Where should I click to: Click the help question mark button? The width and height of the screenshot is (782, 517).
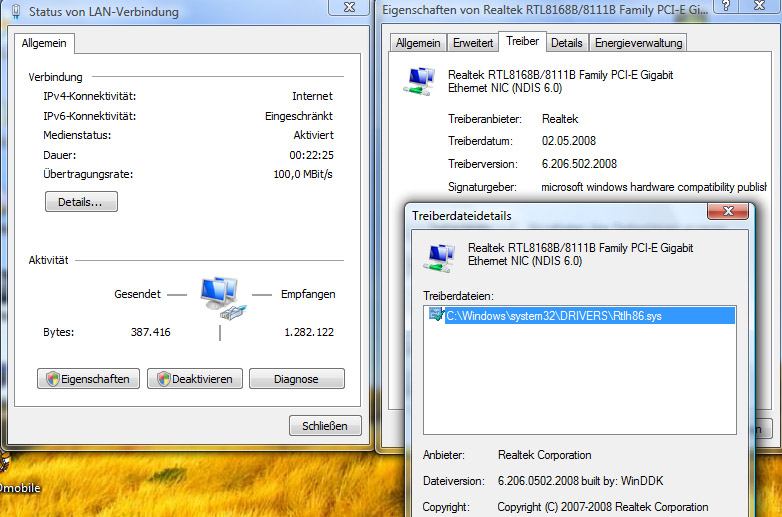click(726, 6)
